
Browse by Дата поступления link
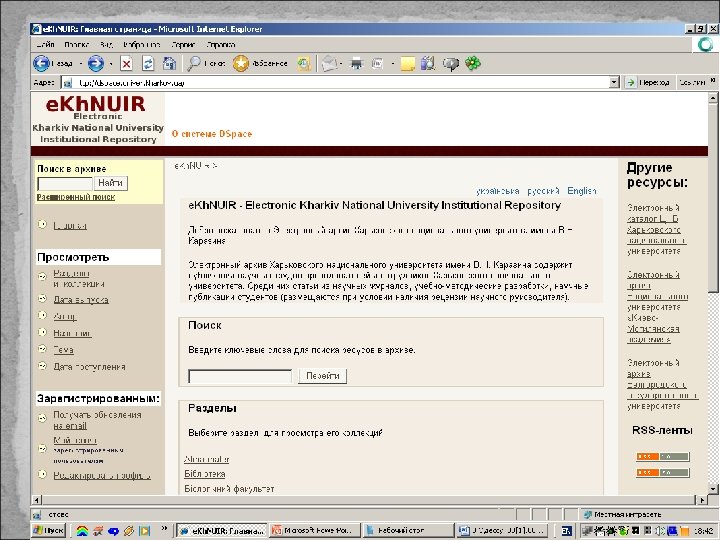[x=90, y=367]
